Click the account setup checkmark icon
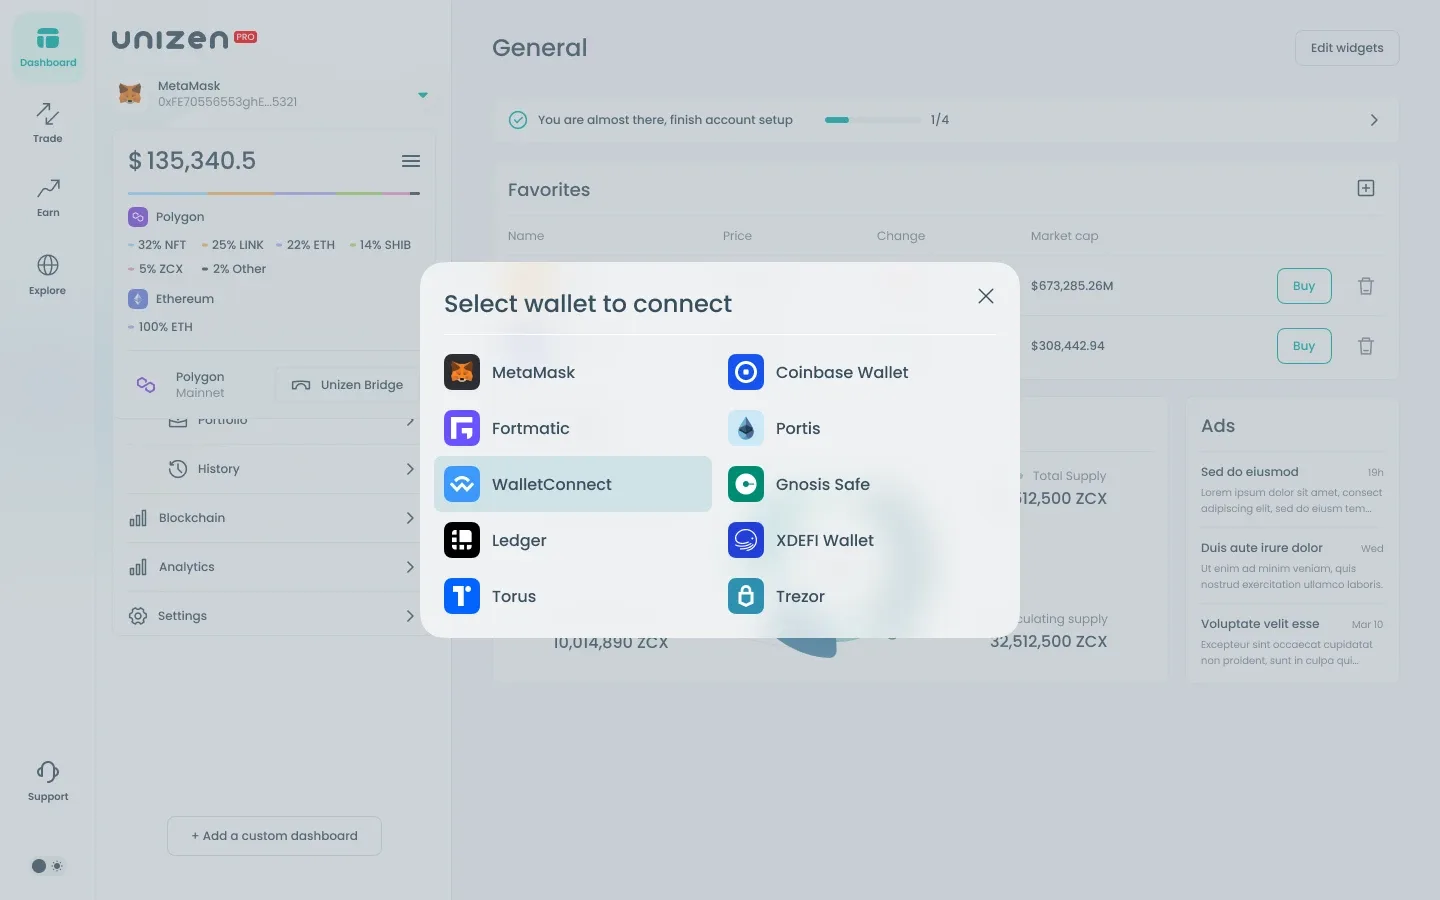Image resolution: width=1440 pixels, height=900 pixels. 518,120
